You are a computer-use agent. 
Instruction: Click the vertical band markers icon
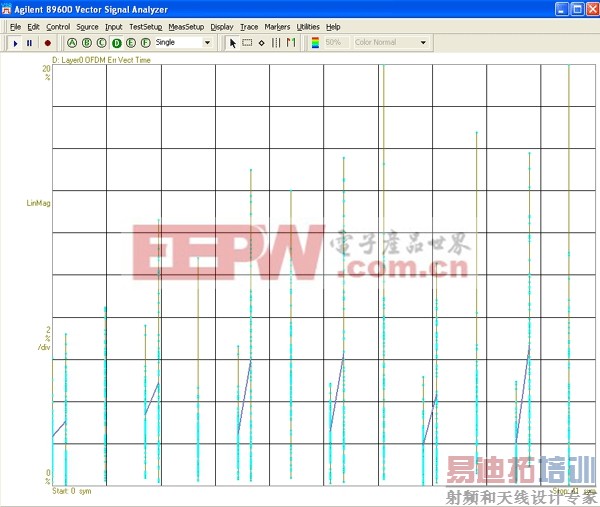[276, 43]
